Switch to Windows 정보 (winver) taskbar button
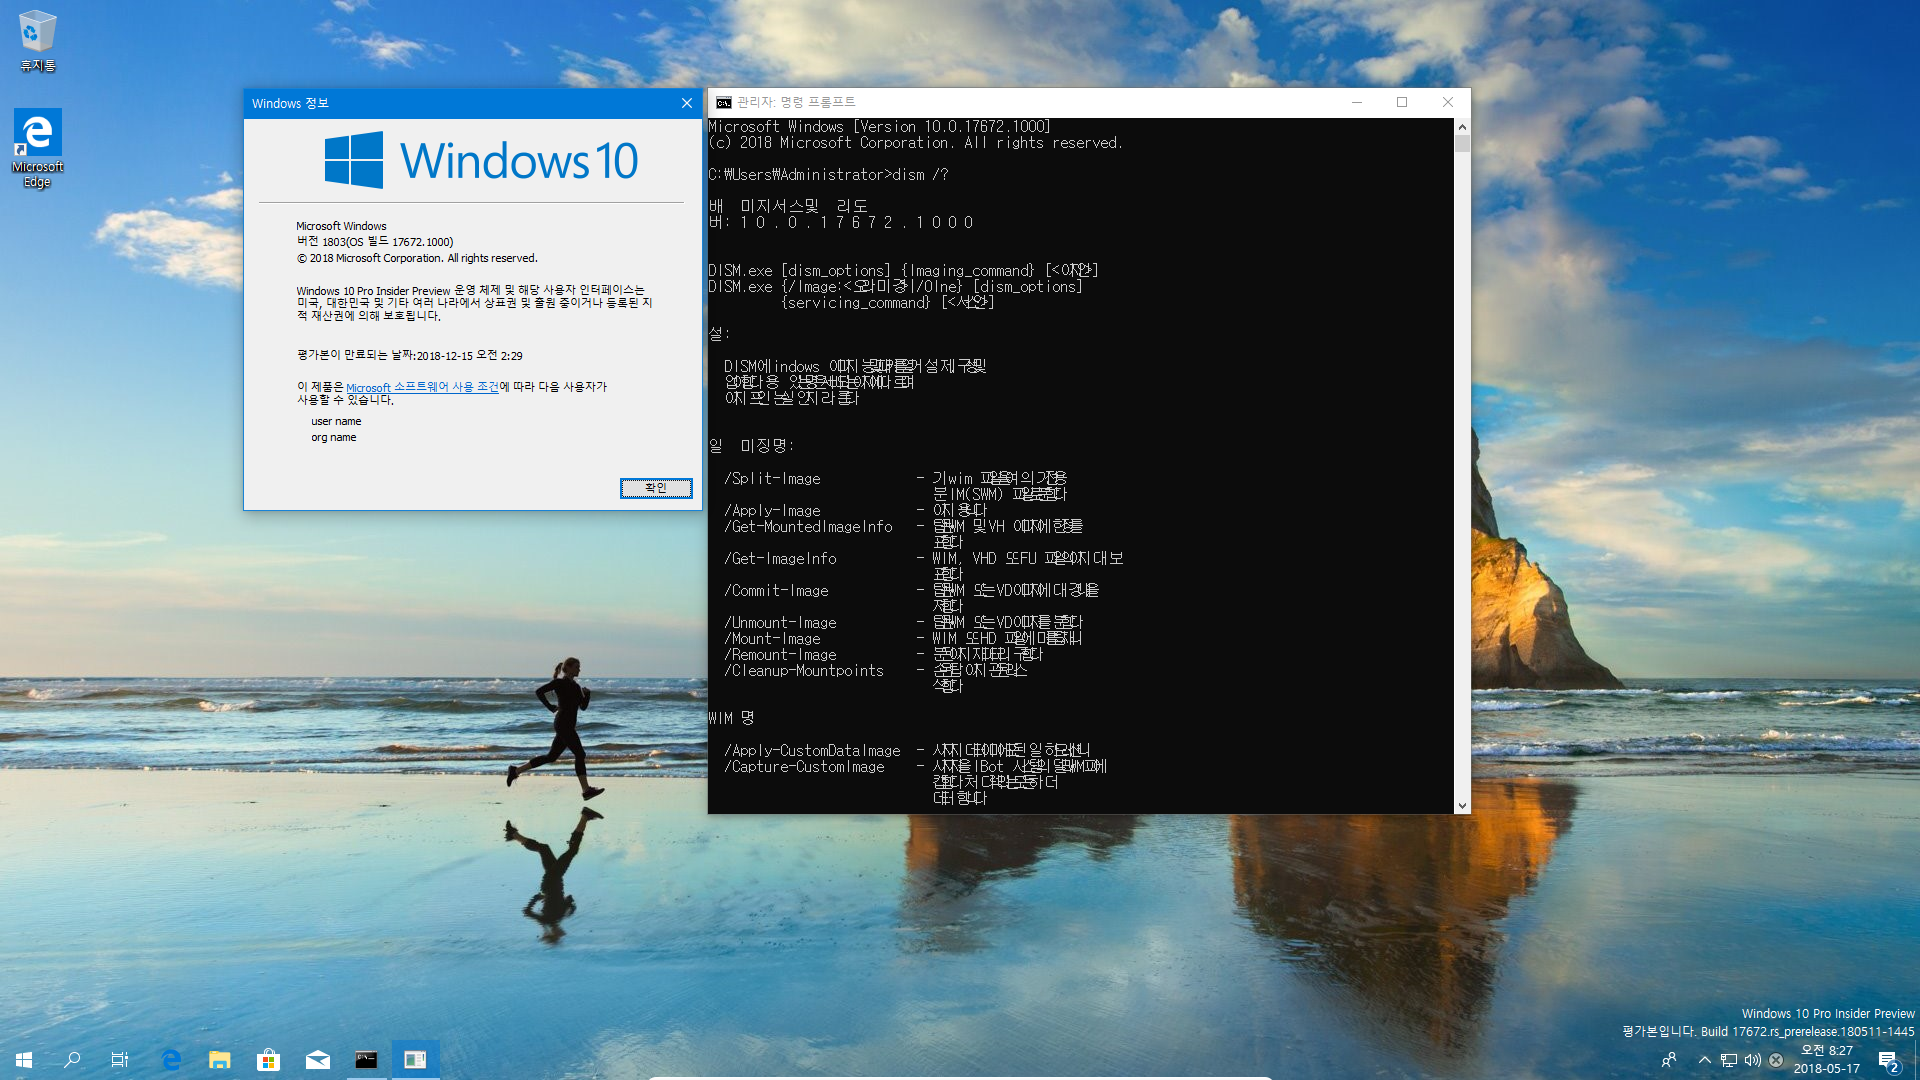The height and width of the screenshot is (1080, 1920). [415, 1060]
